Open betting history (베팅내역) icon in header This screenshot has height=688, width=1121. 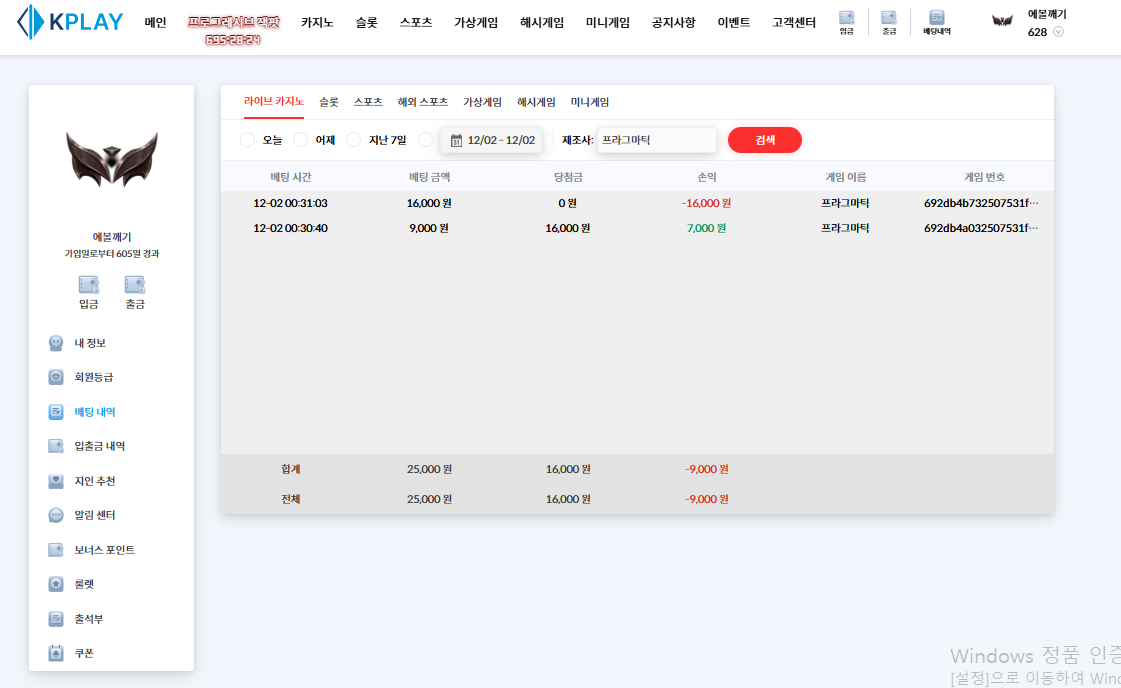[936, 21]
